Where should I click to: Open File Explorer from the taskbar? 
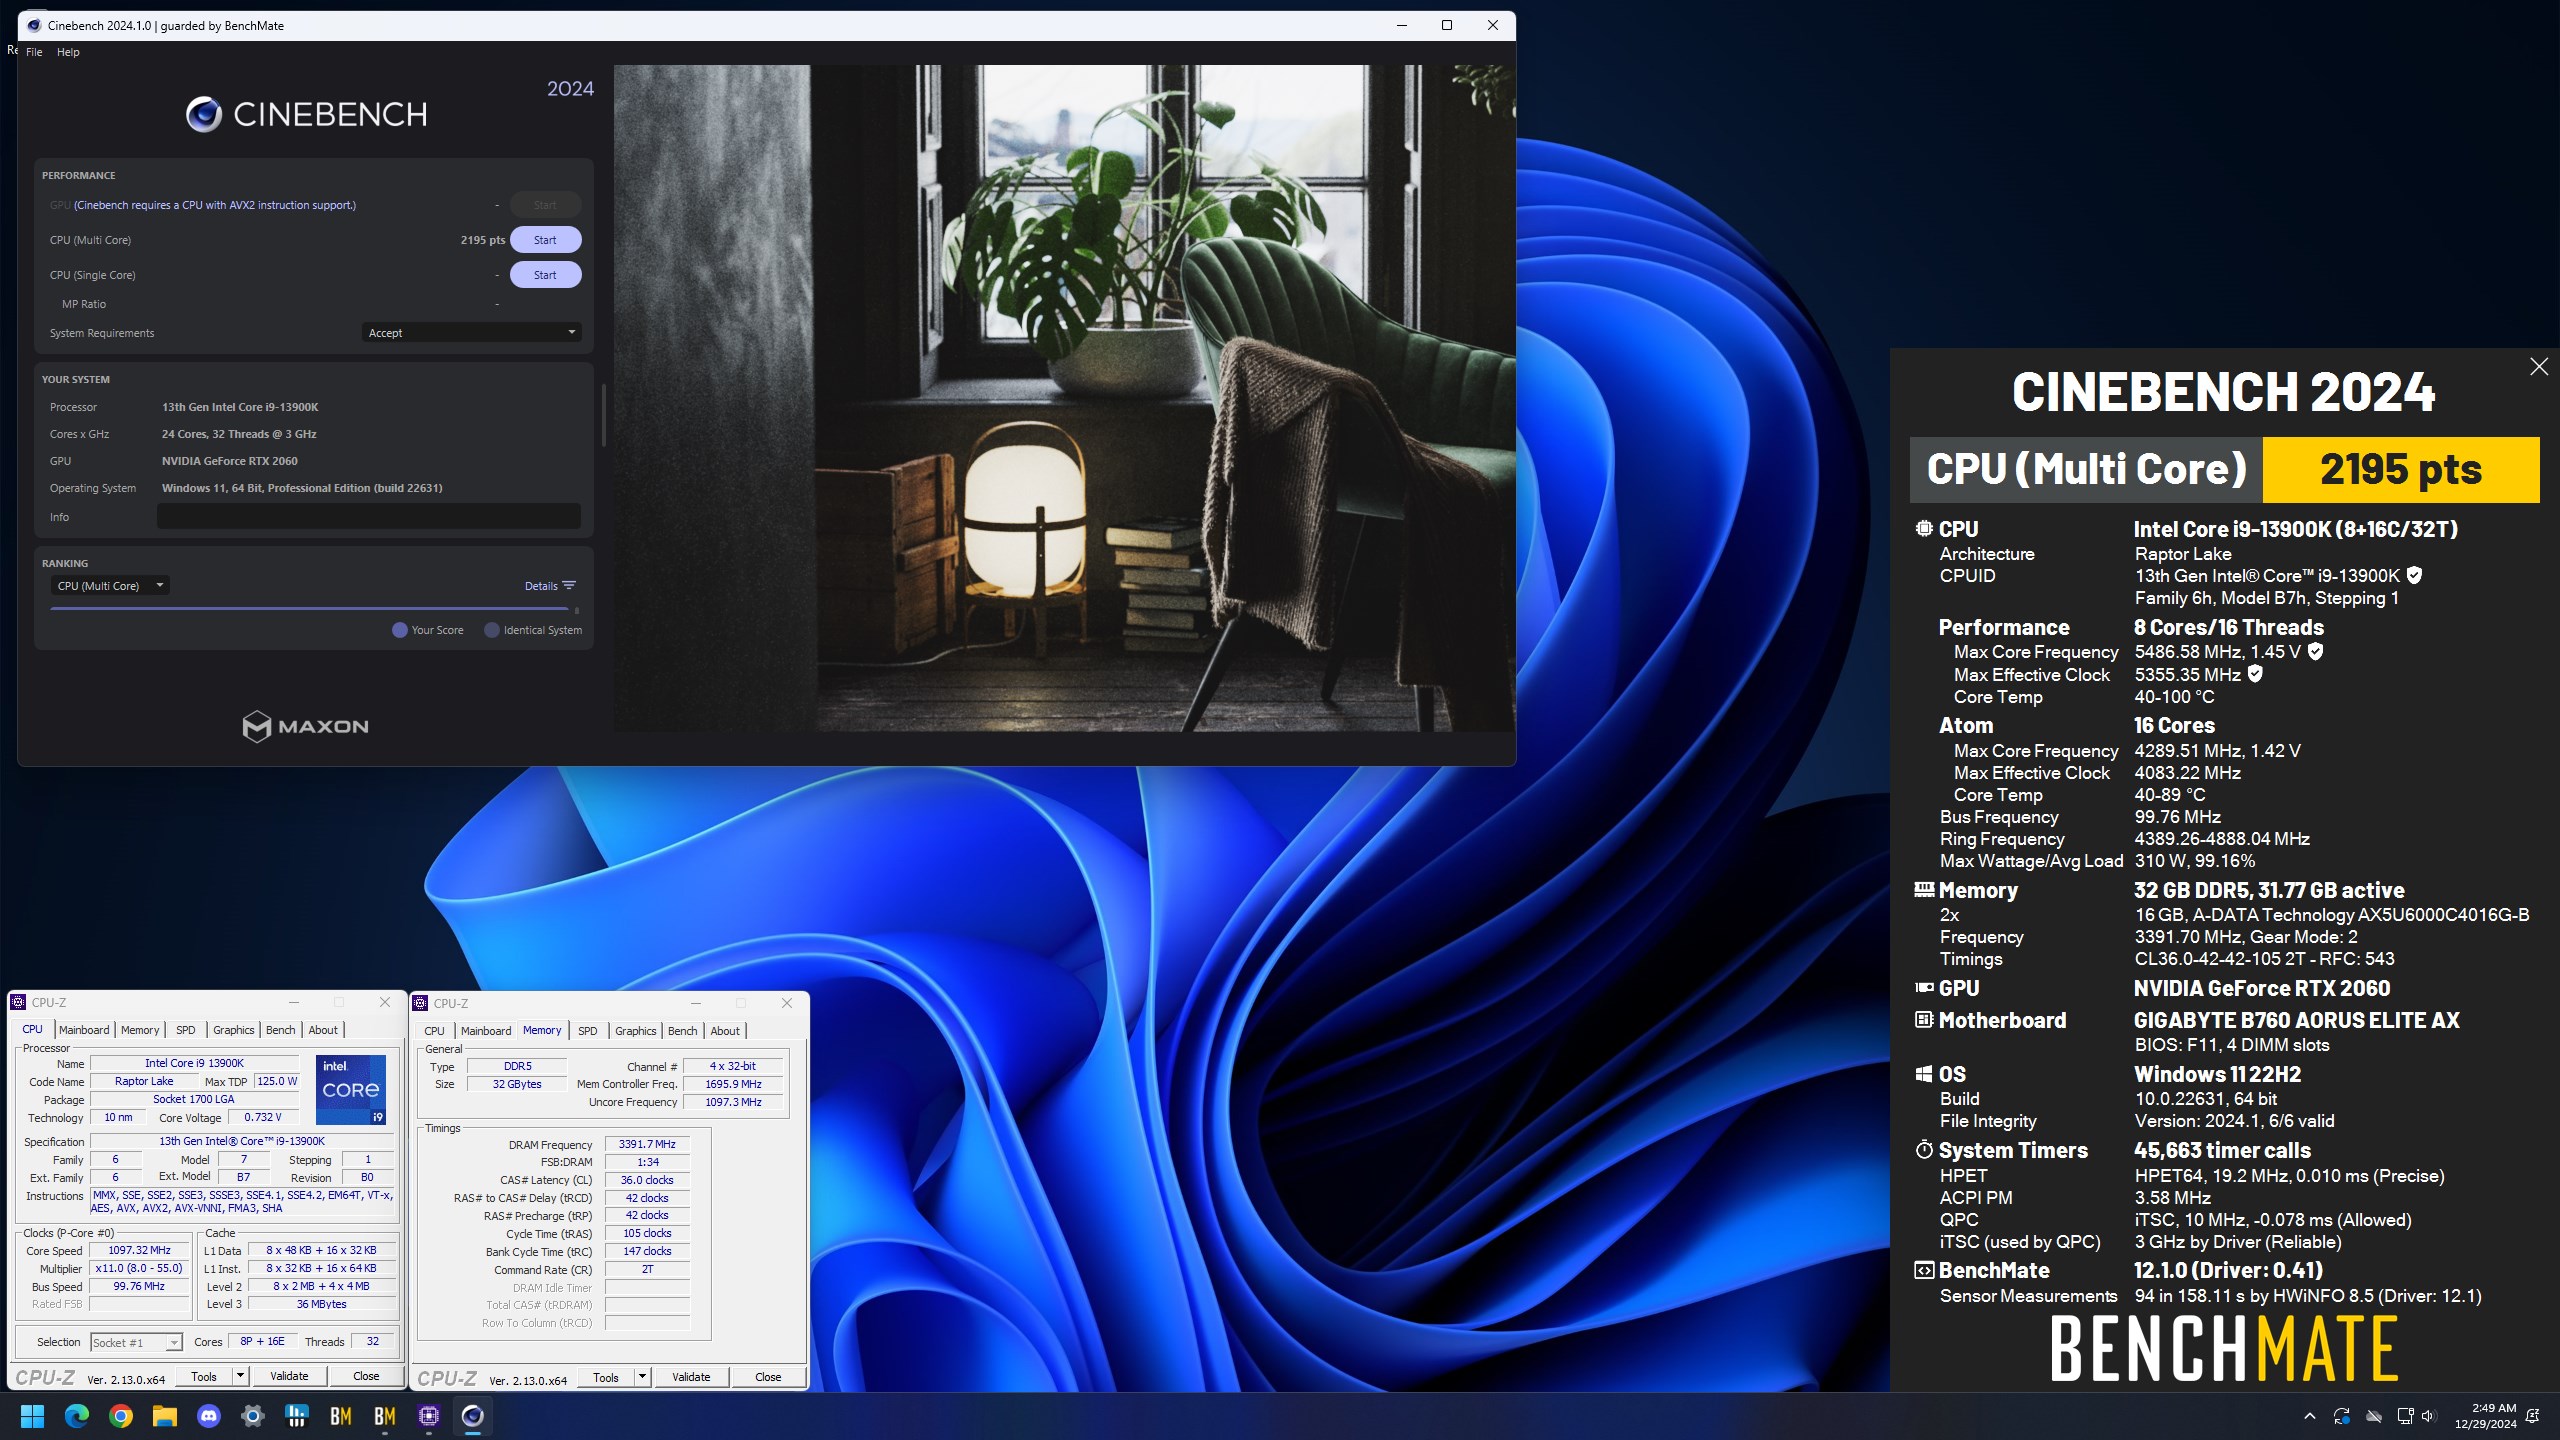(165, 1416)
